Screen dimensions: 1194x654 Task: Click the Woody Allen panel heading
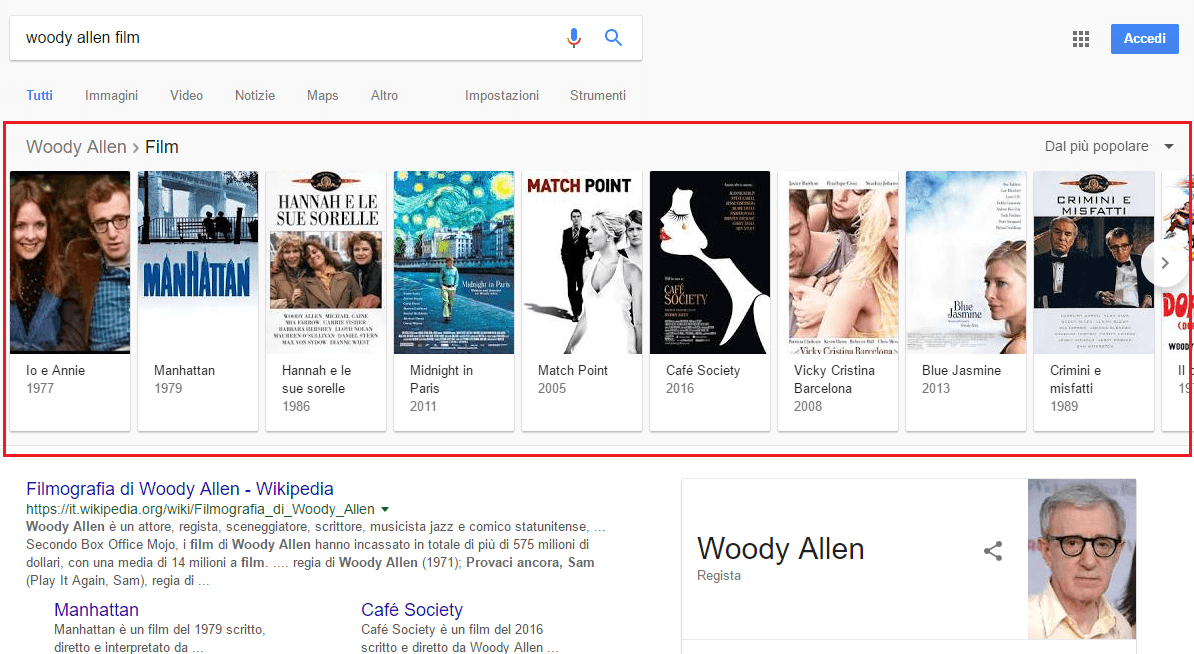(x=781, y=549)
